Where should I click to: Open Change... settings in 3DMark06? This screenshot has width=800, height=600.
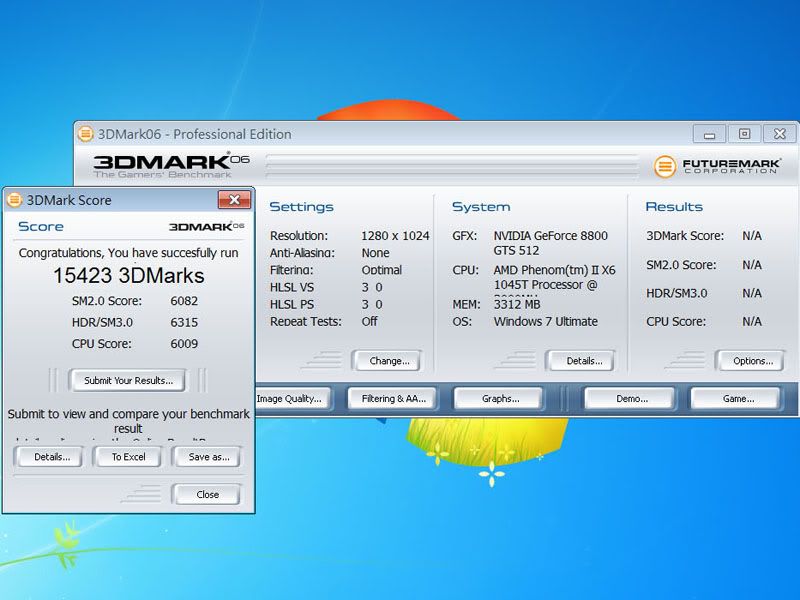[389, 361]
